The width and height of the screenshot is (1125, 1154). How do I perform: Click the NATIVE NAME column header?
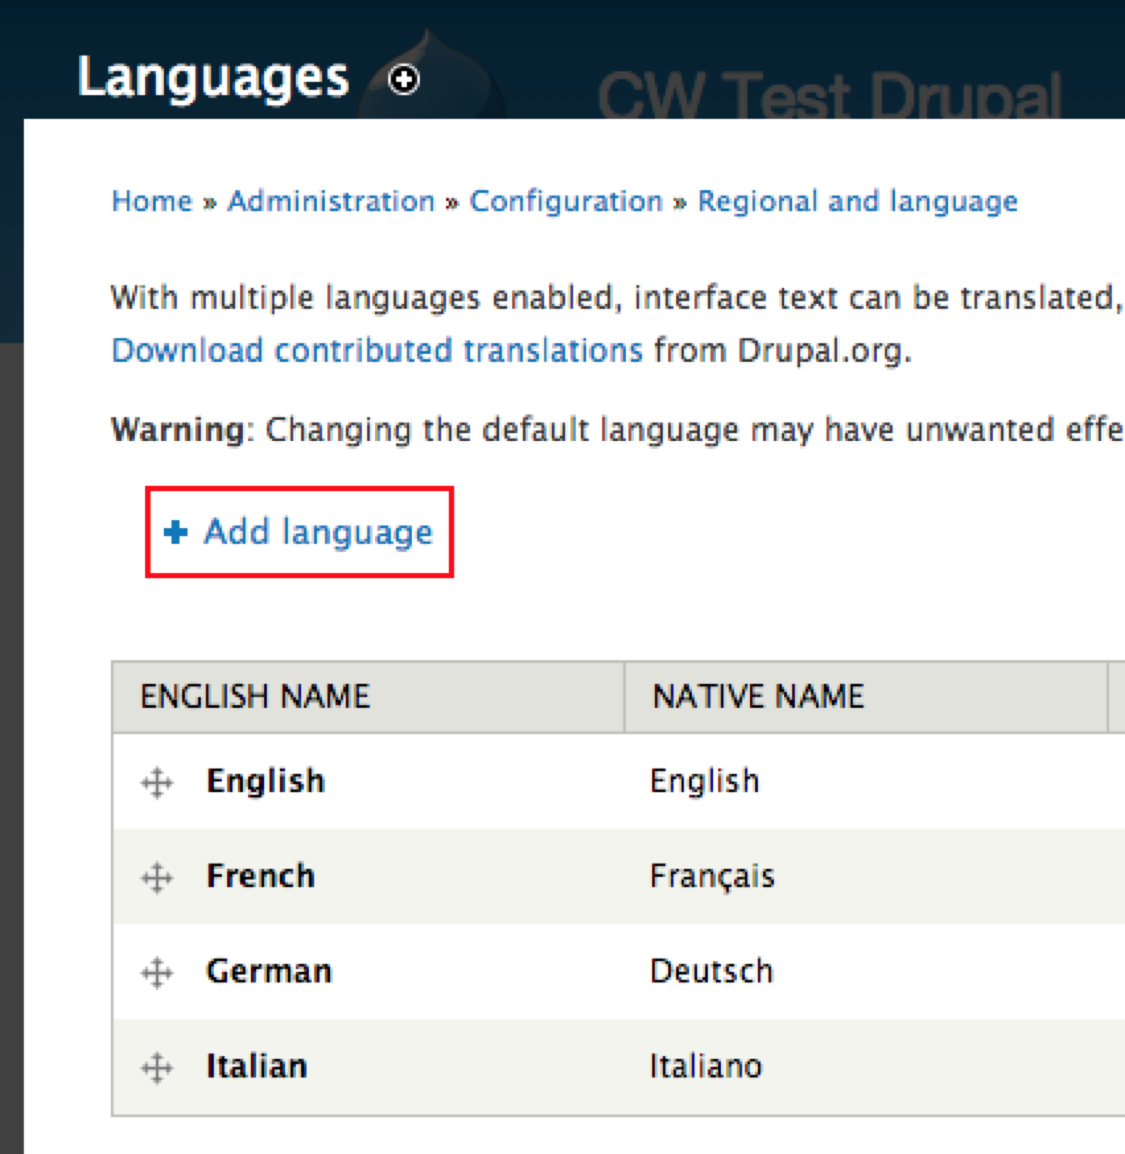point(758,696)
